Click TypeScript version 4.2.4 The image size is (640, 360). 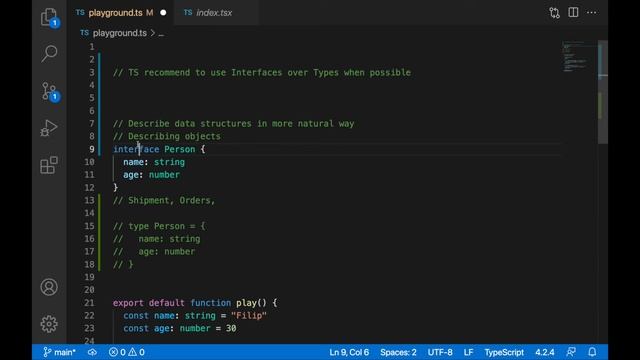pos(545,352)
